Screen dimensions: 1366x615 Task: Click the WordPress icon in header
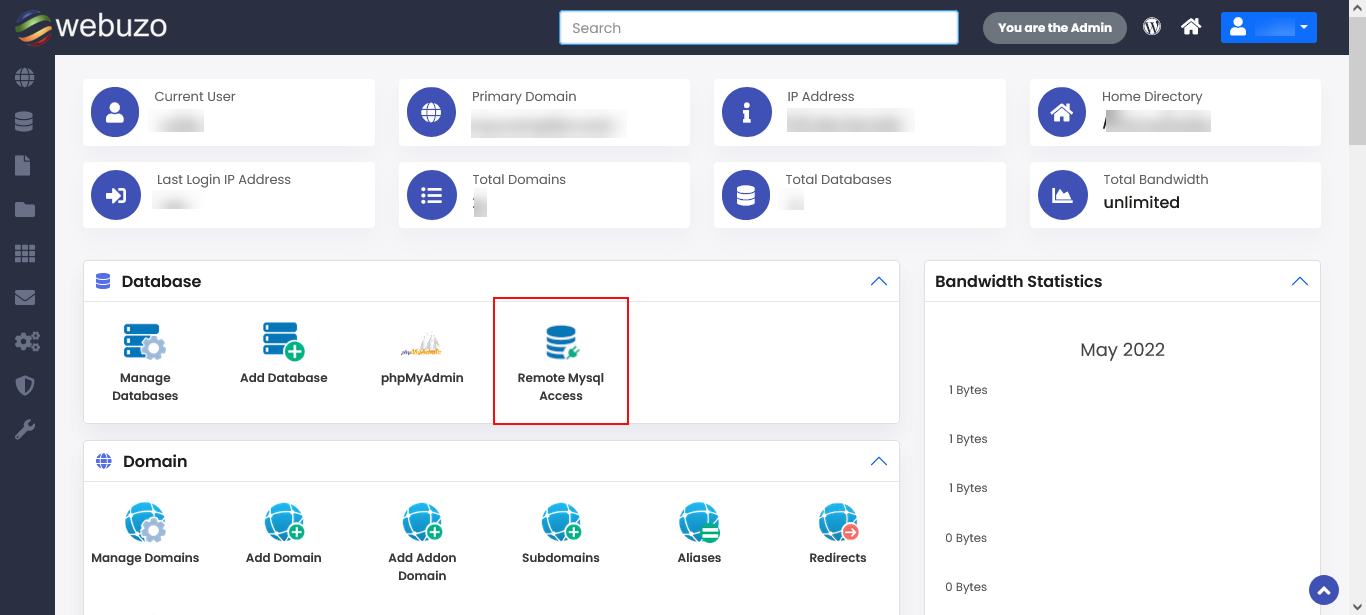(x=1152, y=27)
